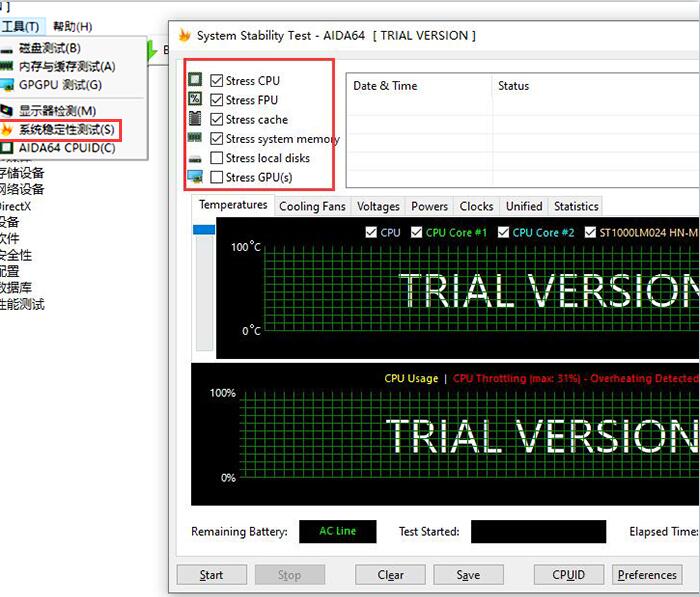Open the Statistics tab
The height and width of the screenshot is (597, 700).
pos(575,206)
